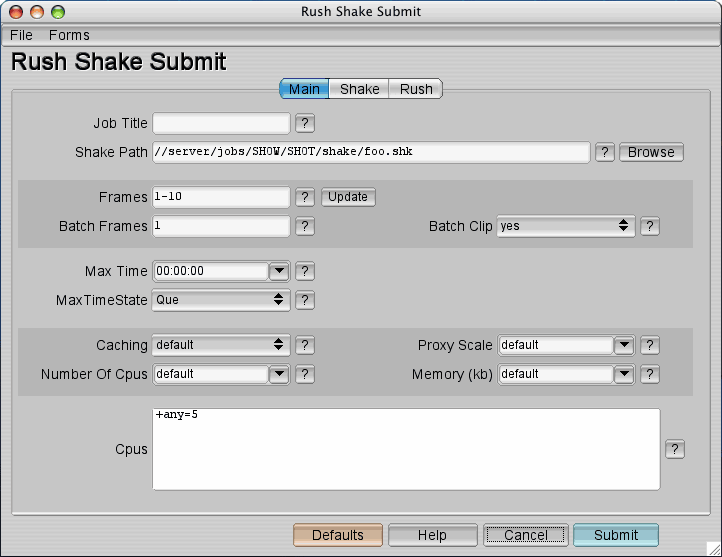Open the MaxTimeState Que selector
722x557 pixels.
(x=221, y=300)
